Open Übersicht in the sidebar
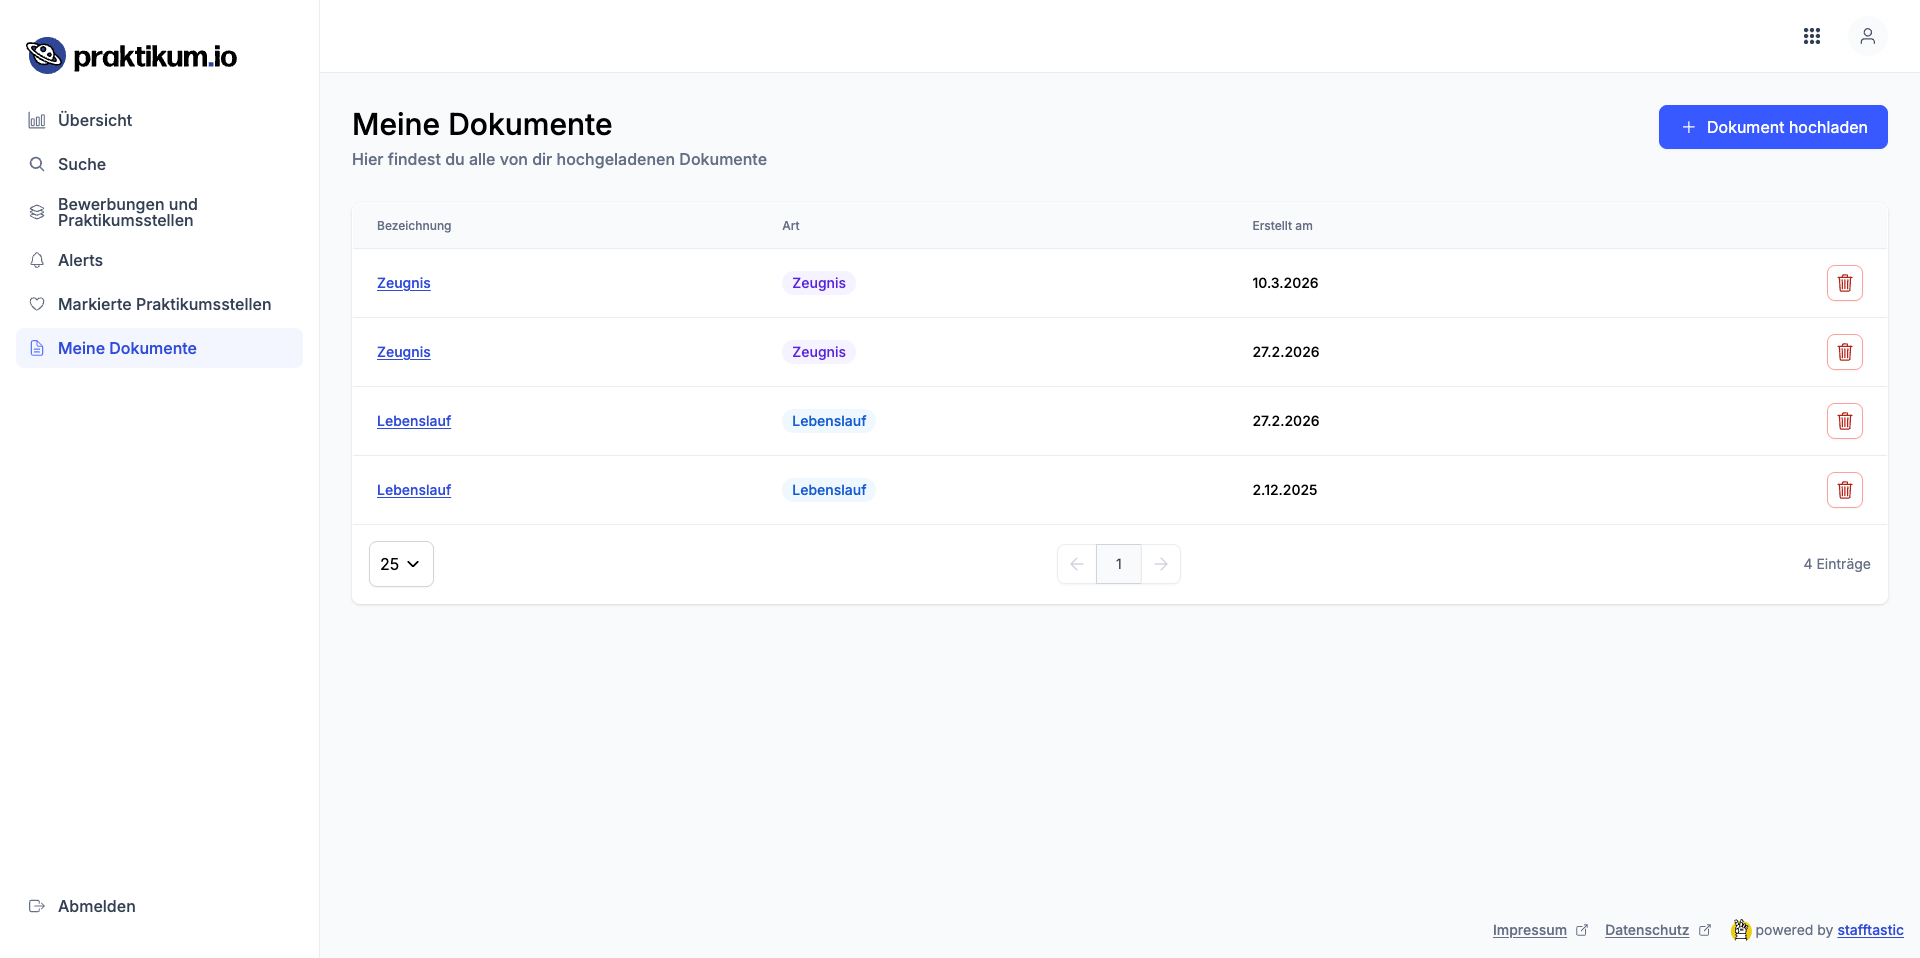 (95, 120)
